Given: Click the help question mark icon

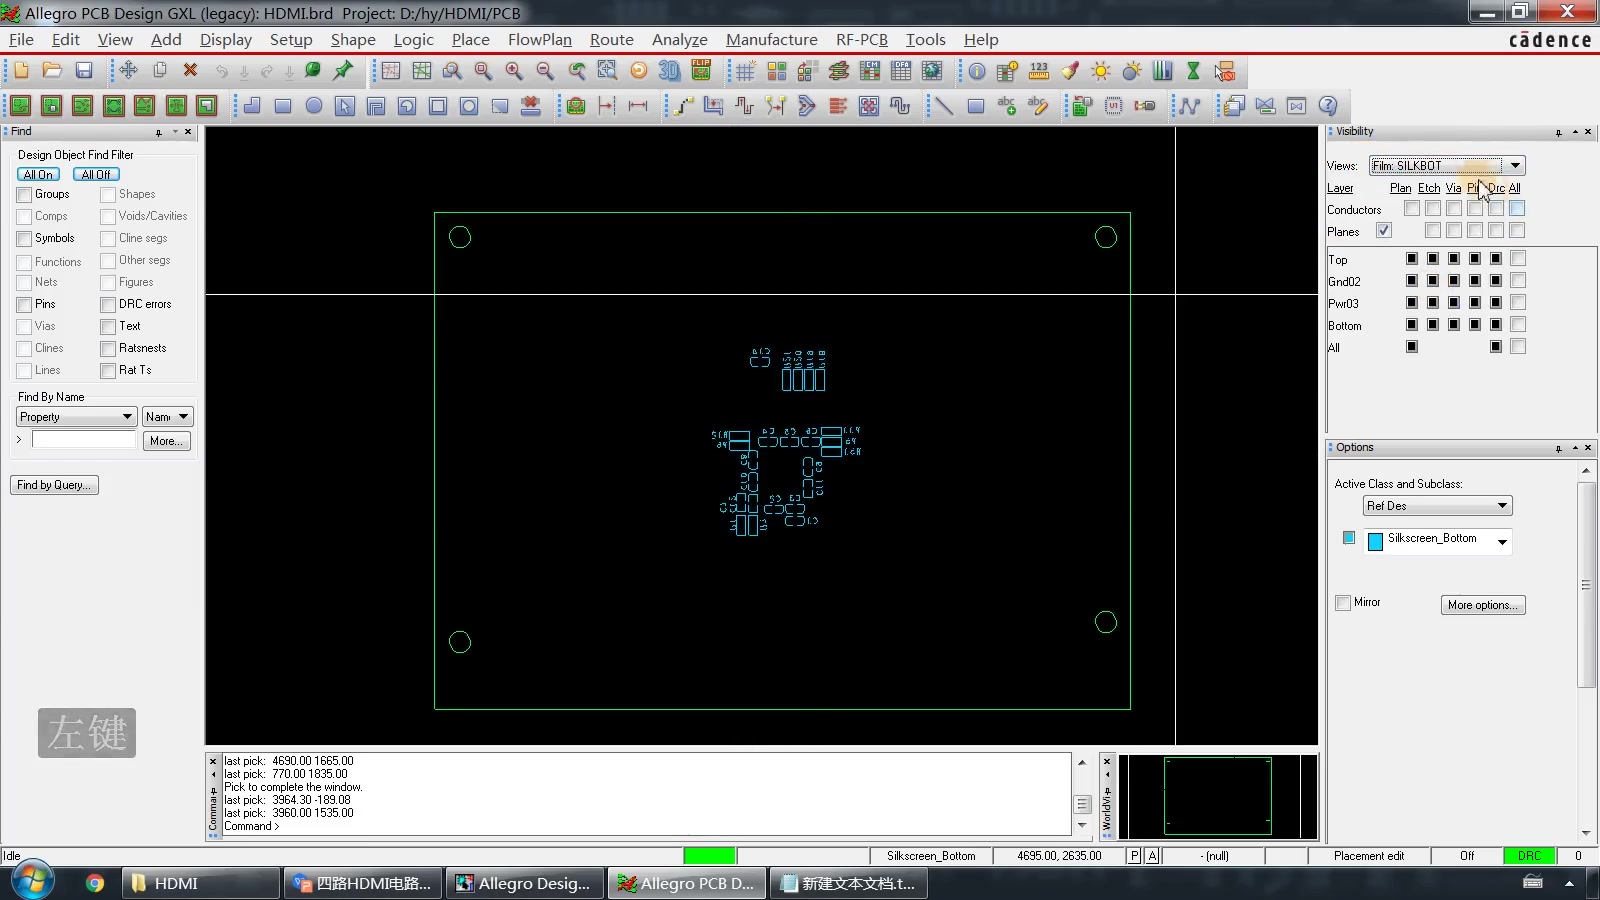Looking at the screenshot, I should tap(1328, 106).
